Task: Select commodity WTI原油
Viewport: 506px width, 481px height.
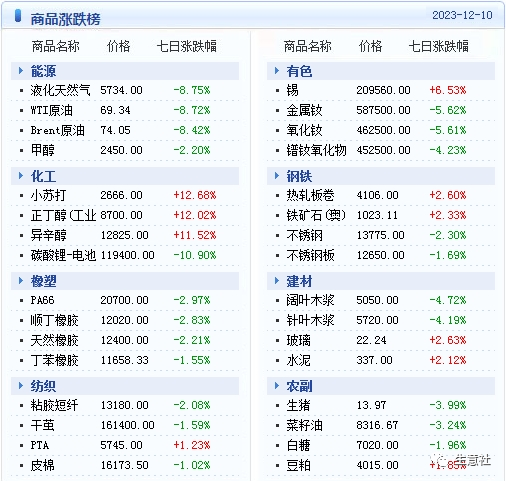Action: (x=51, y=110)
